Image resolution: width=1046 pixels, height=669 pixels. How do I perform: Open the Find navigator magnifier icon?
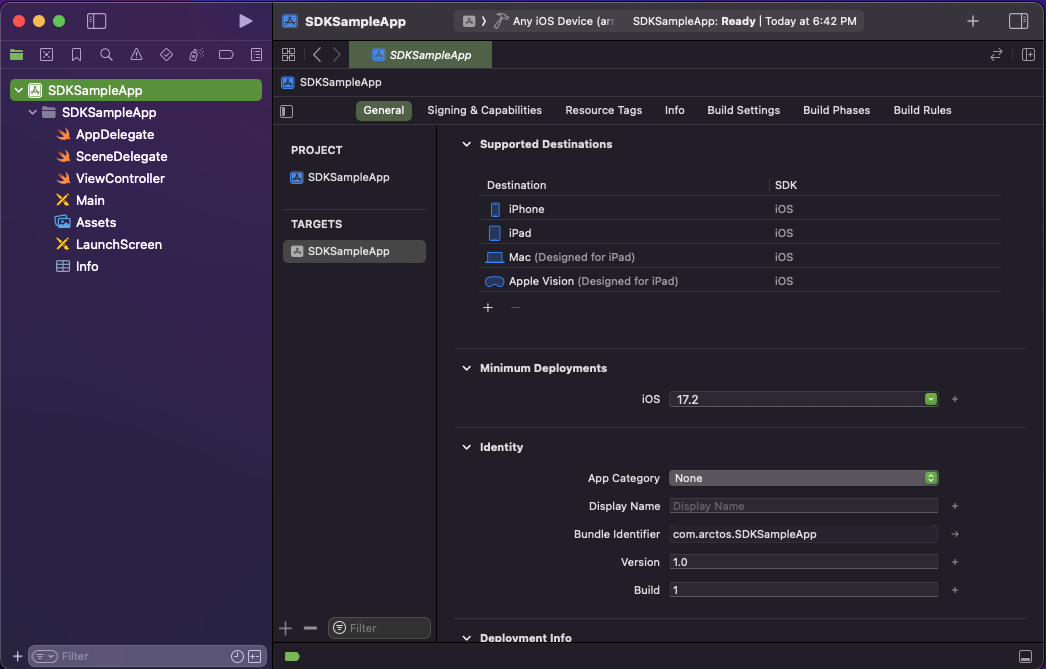click(106, 55)
